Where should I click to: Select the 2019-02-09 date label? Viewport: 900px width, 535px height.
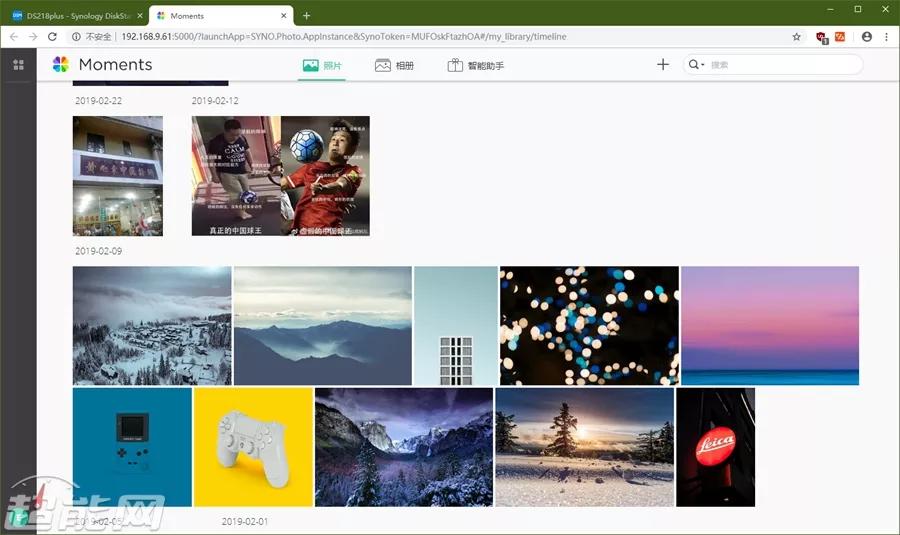(99, 251)
